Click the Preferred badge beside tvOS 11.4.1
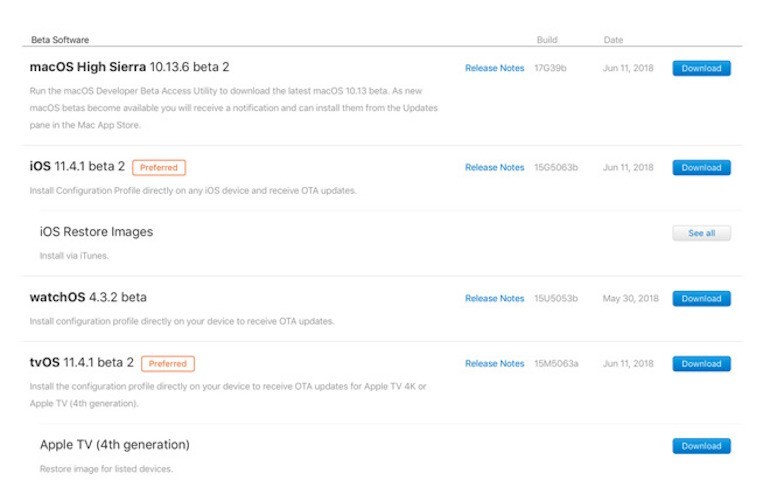This screenshot has width=770, height=487. click(168, 364)
